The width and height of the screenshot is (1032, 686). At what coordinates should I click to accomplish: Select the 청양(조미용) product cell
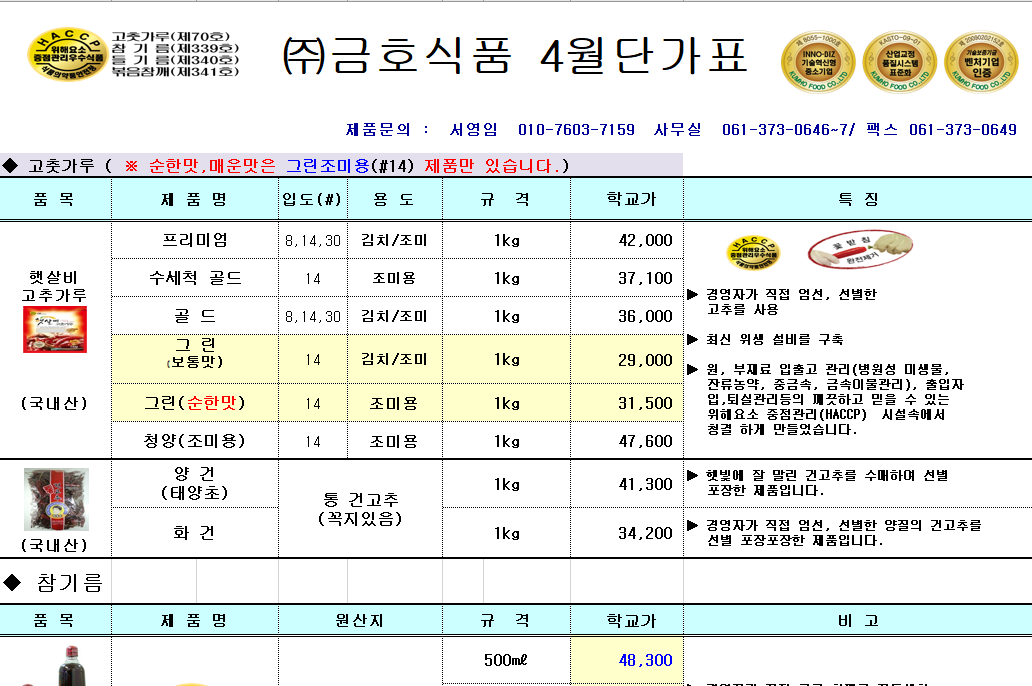(195, 440)
